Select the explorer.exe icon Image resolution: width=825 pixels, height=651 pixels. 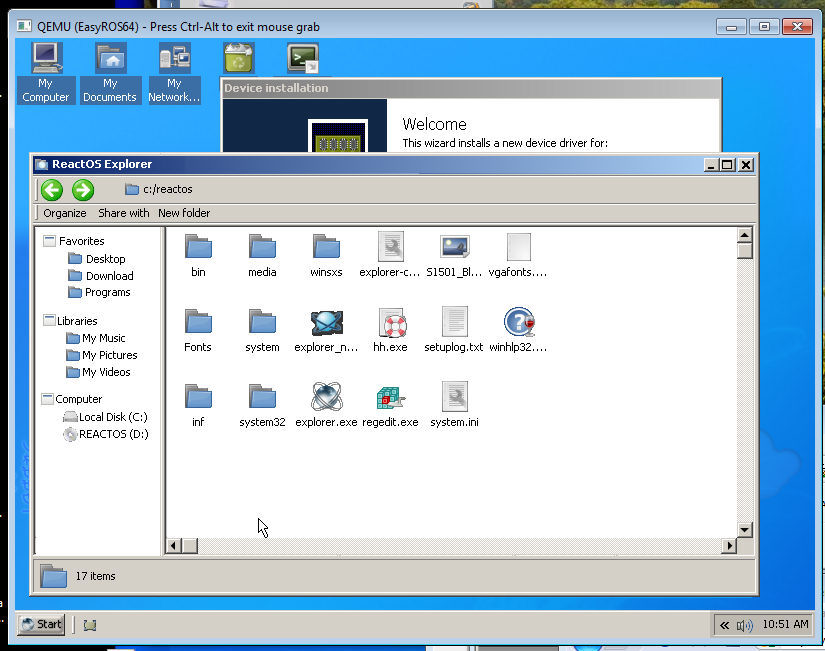pos(327,397)
